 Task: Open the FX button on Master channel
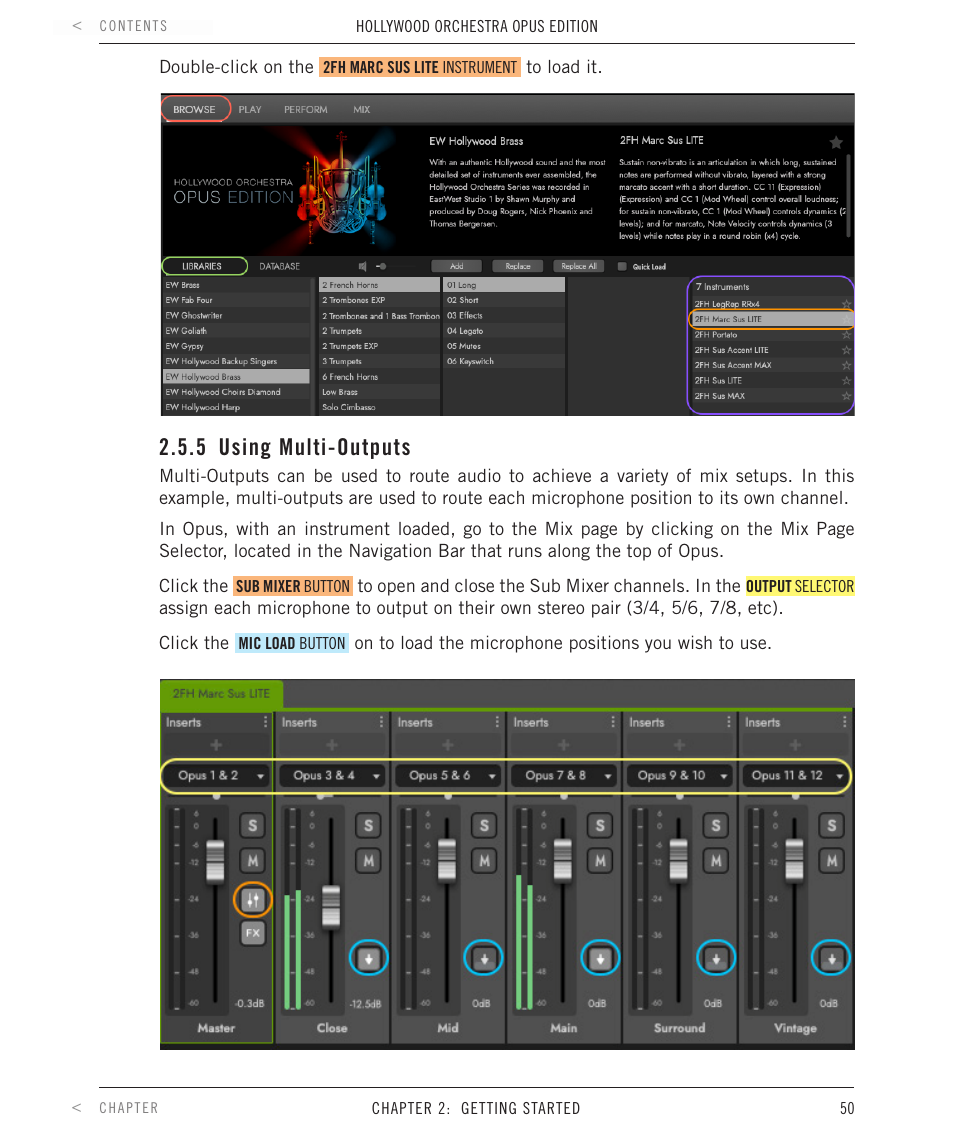click(252, 933)
